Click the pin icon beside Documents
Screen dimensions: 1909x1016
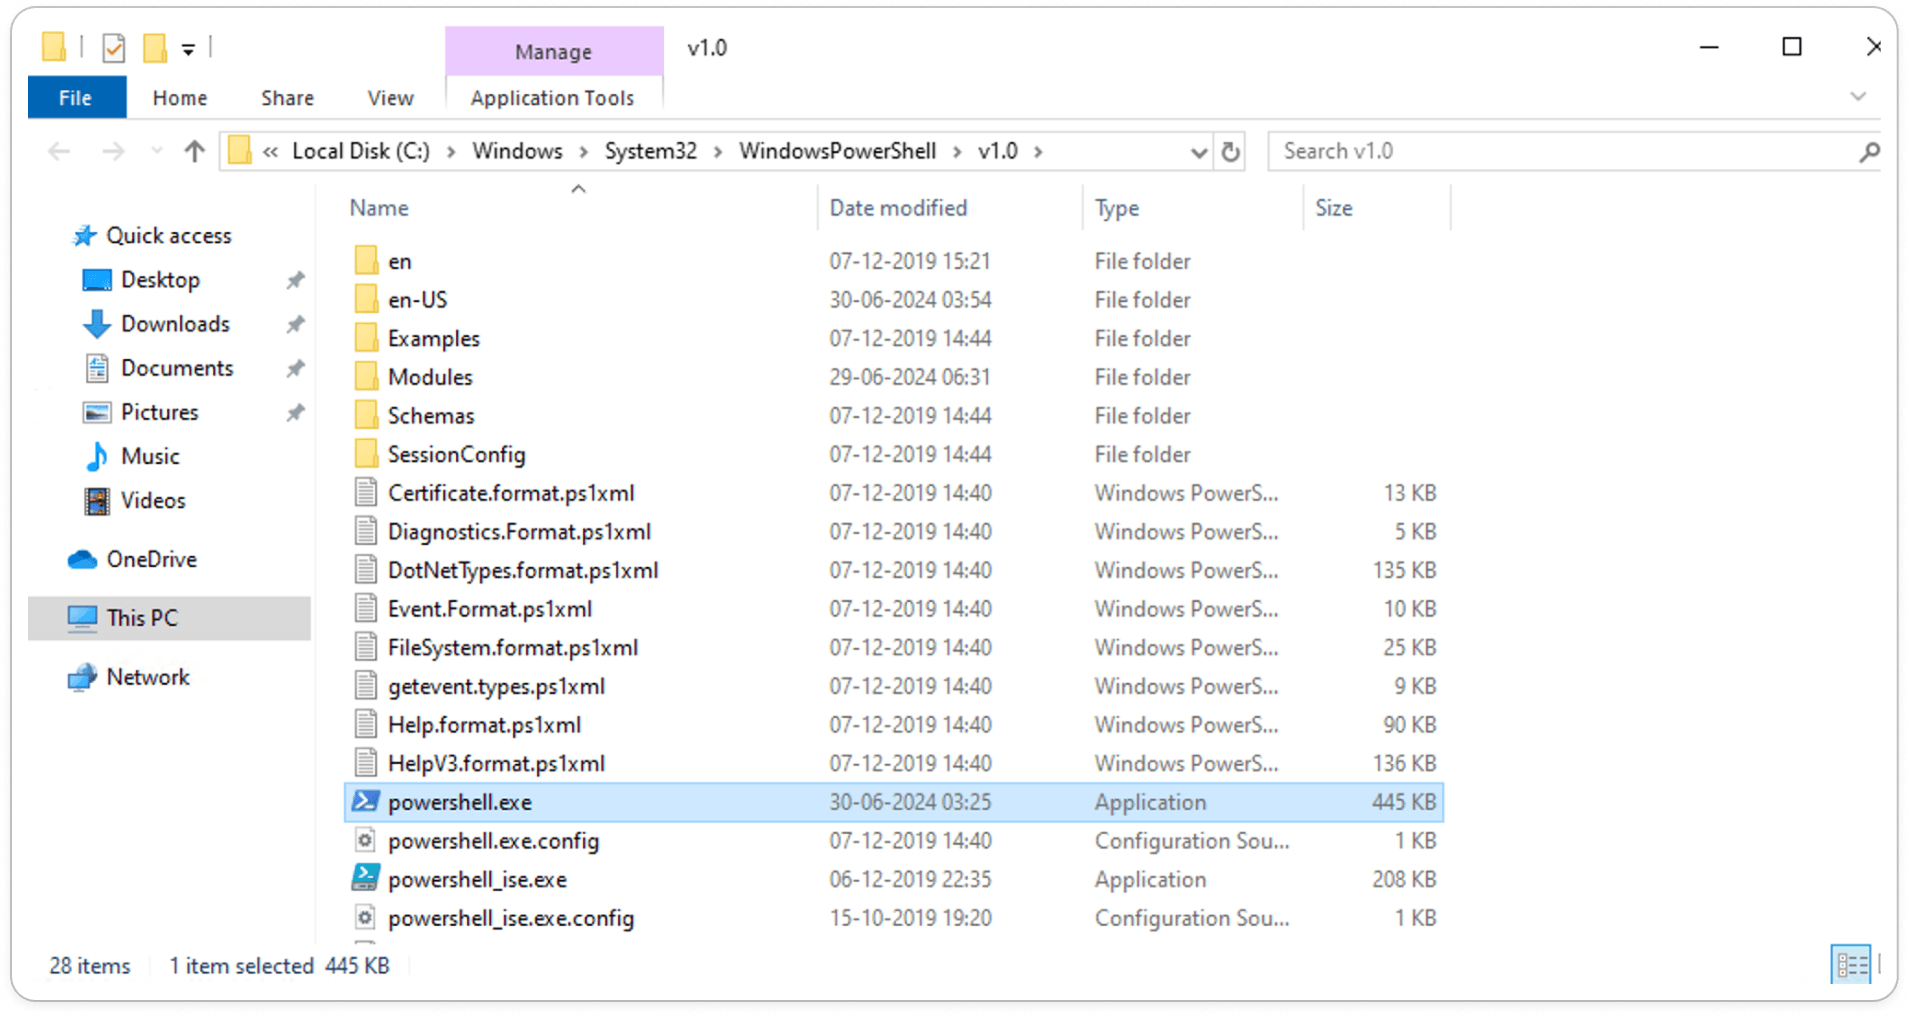(295, 368)
